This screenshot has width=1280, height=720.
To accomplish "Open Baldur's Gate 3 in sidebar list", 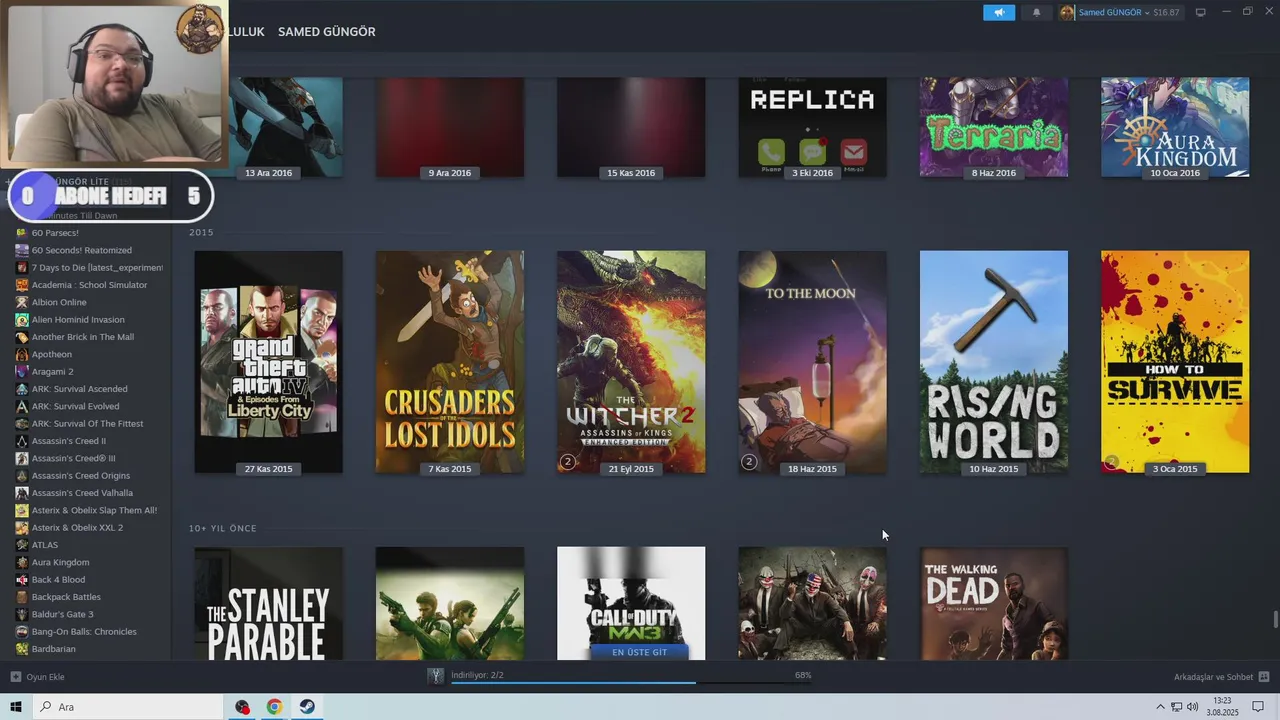I will point(62,614).
